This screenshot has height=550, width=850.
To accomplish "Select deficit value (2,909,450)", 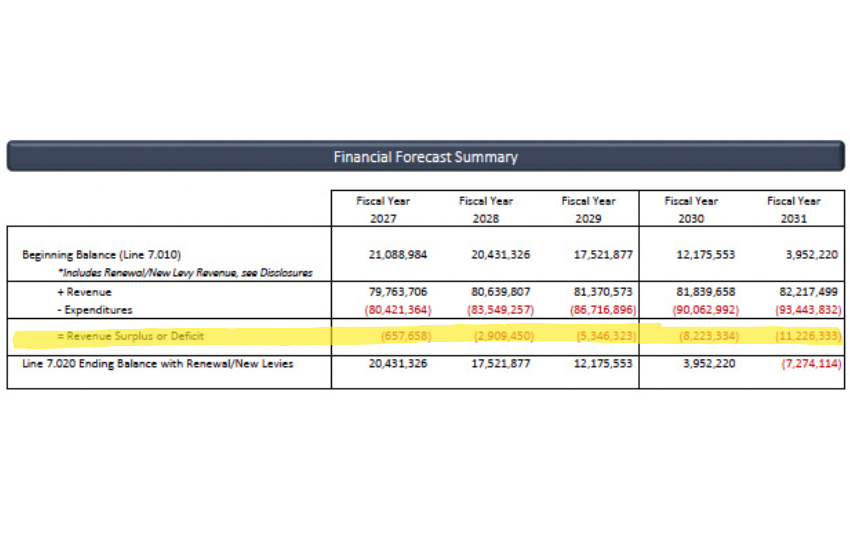I will 504,336.
